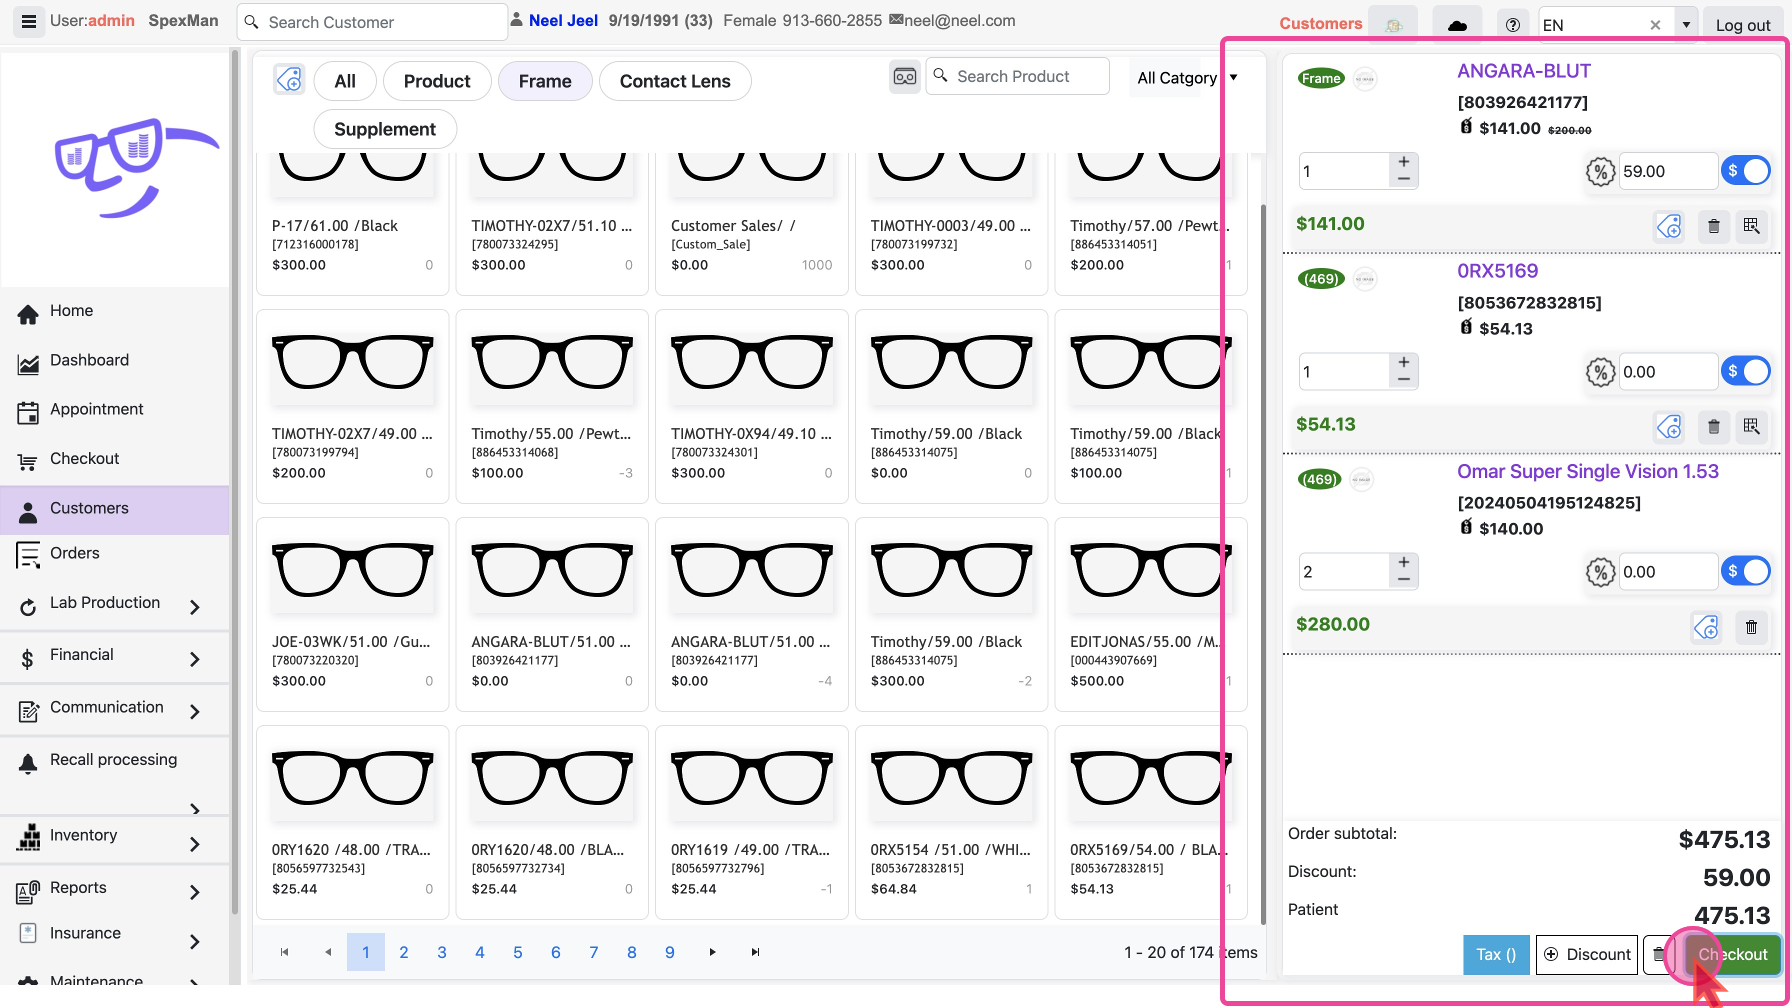Open the hamburger menu in top bar
This screenshot has width=1792, height=1008.
pyautogui.click(x=29, y=21)
